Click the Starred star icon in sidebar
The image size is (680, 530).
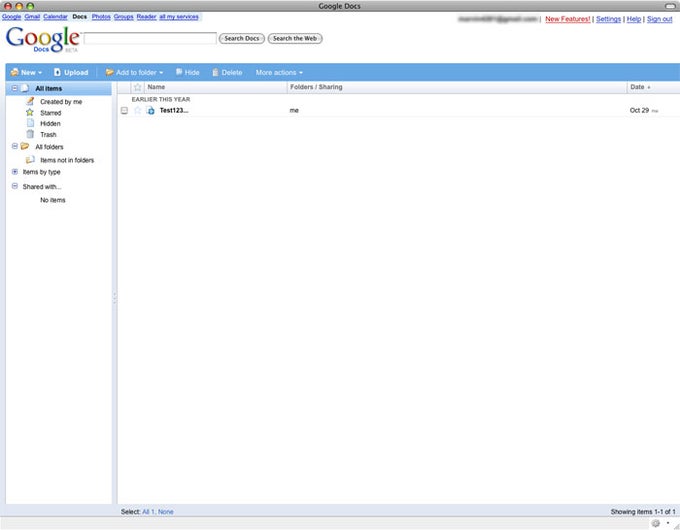(x=29, y=112)
